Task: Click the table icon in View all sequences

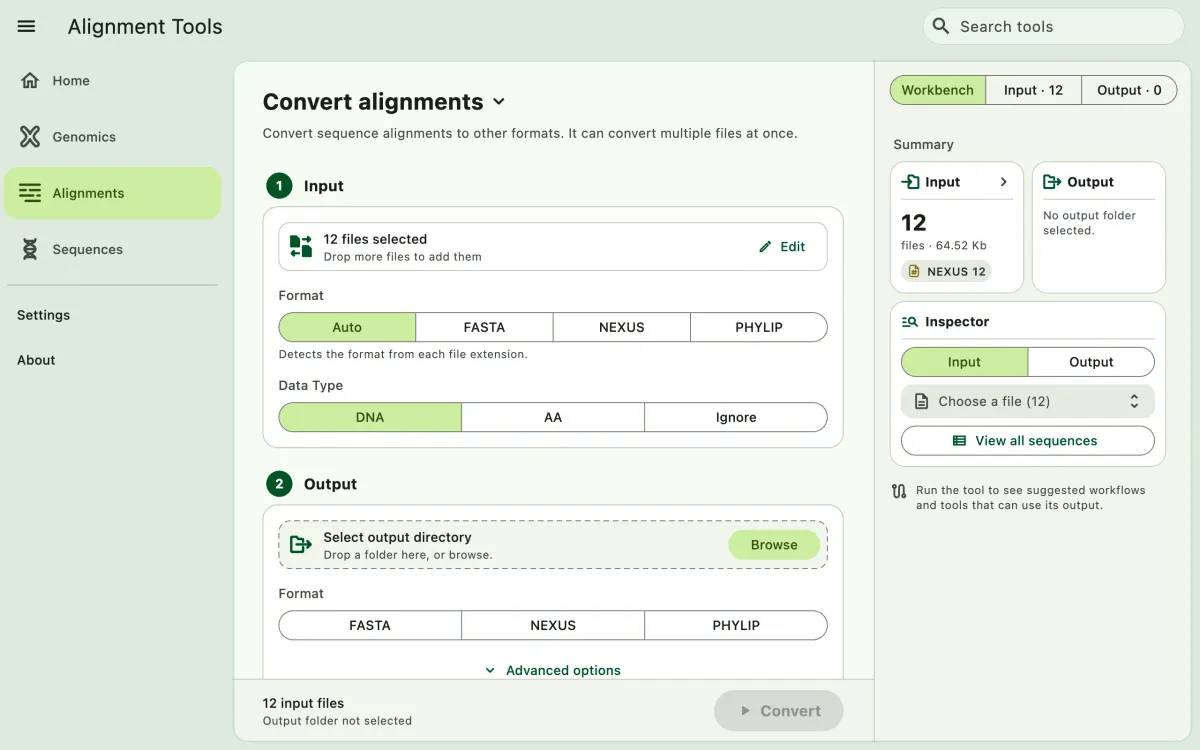Action: [960, 441]
